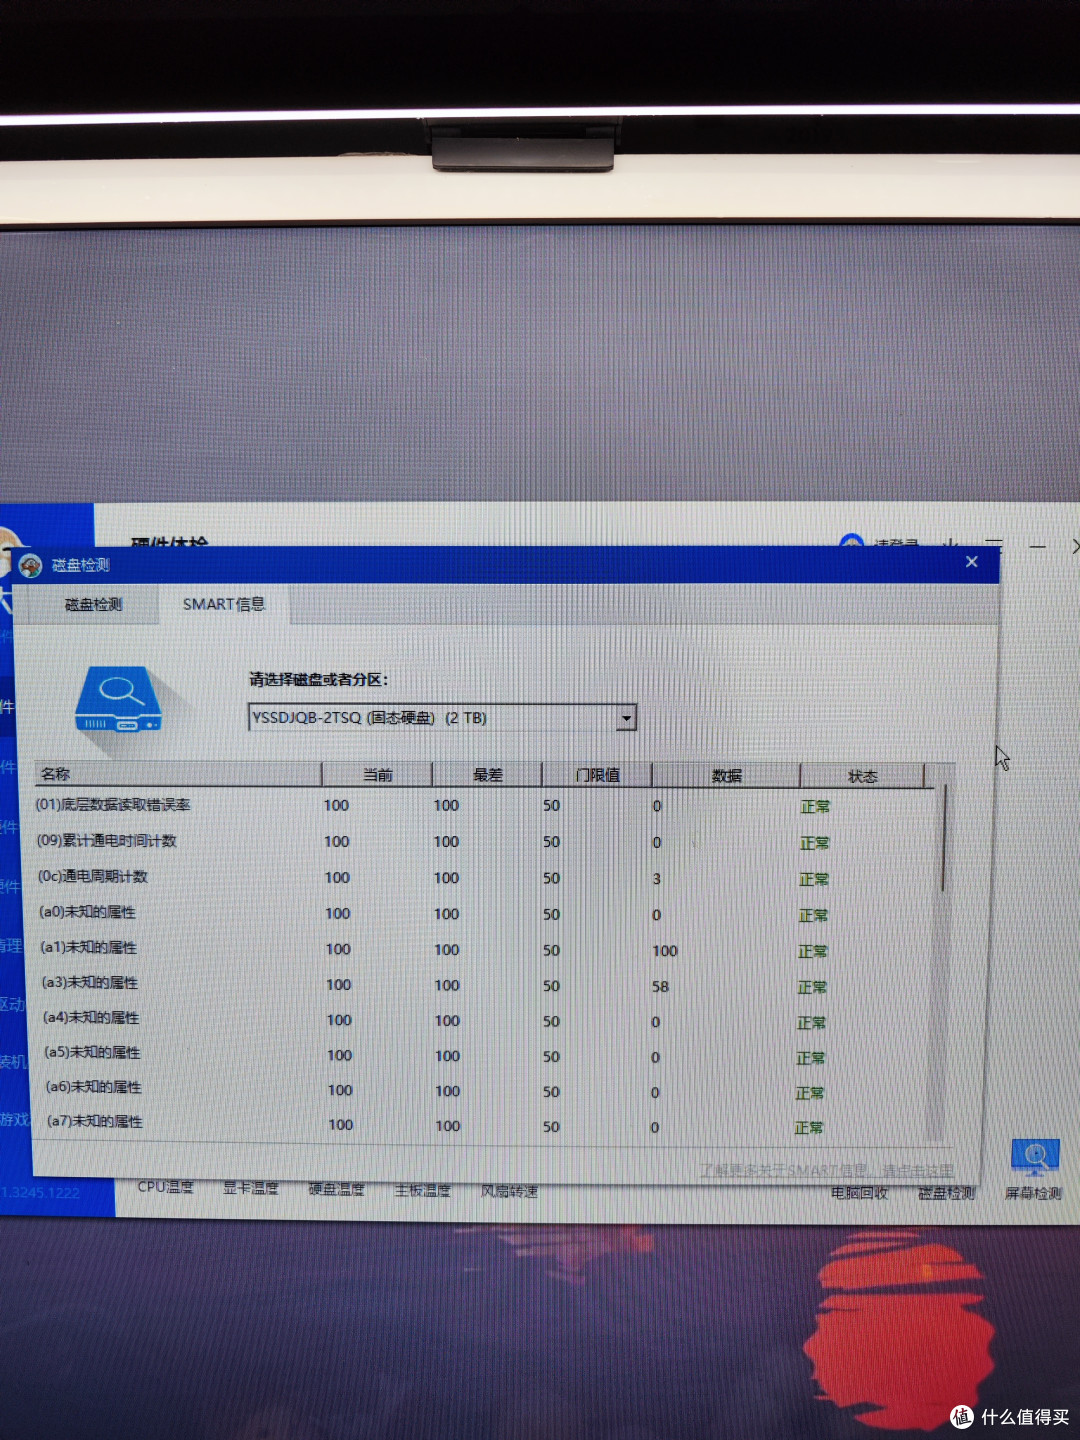Open 屏幕检测 label in main window
1080x1440 pixels.
(1033, 1193)
